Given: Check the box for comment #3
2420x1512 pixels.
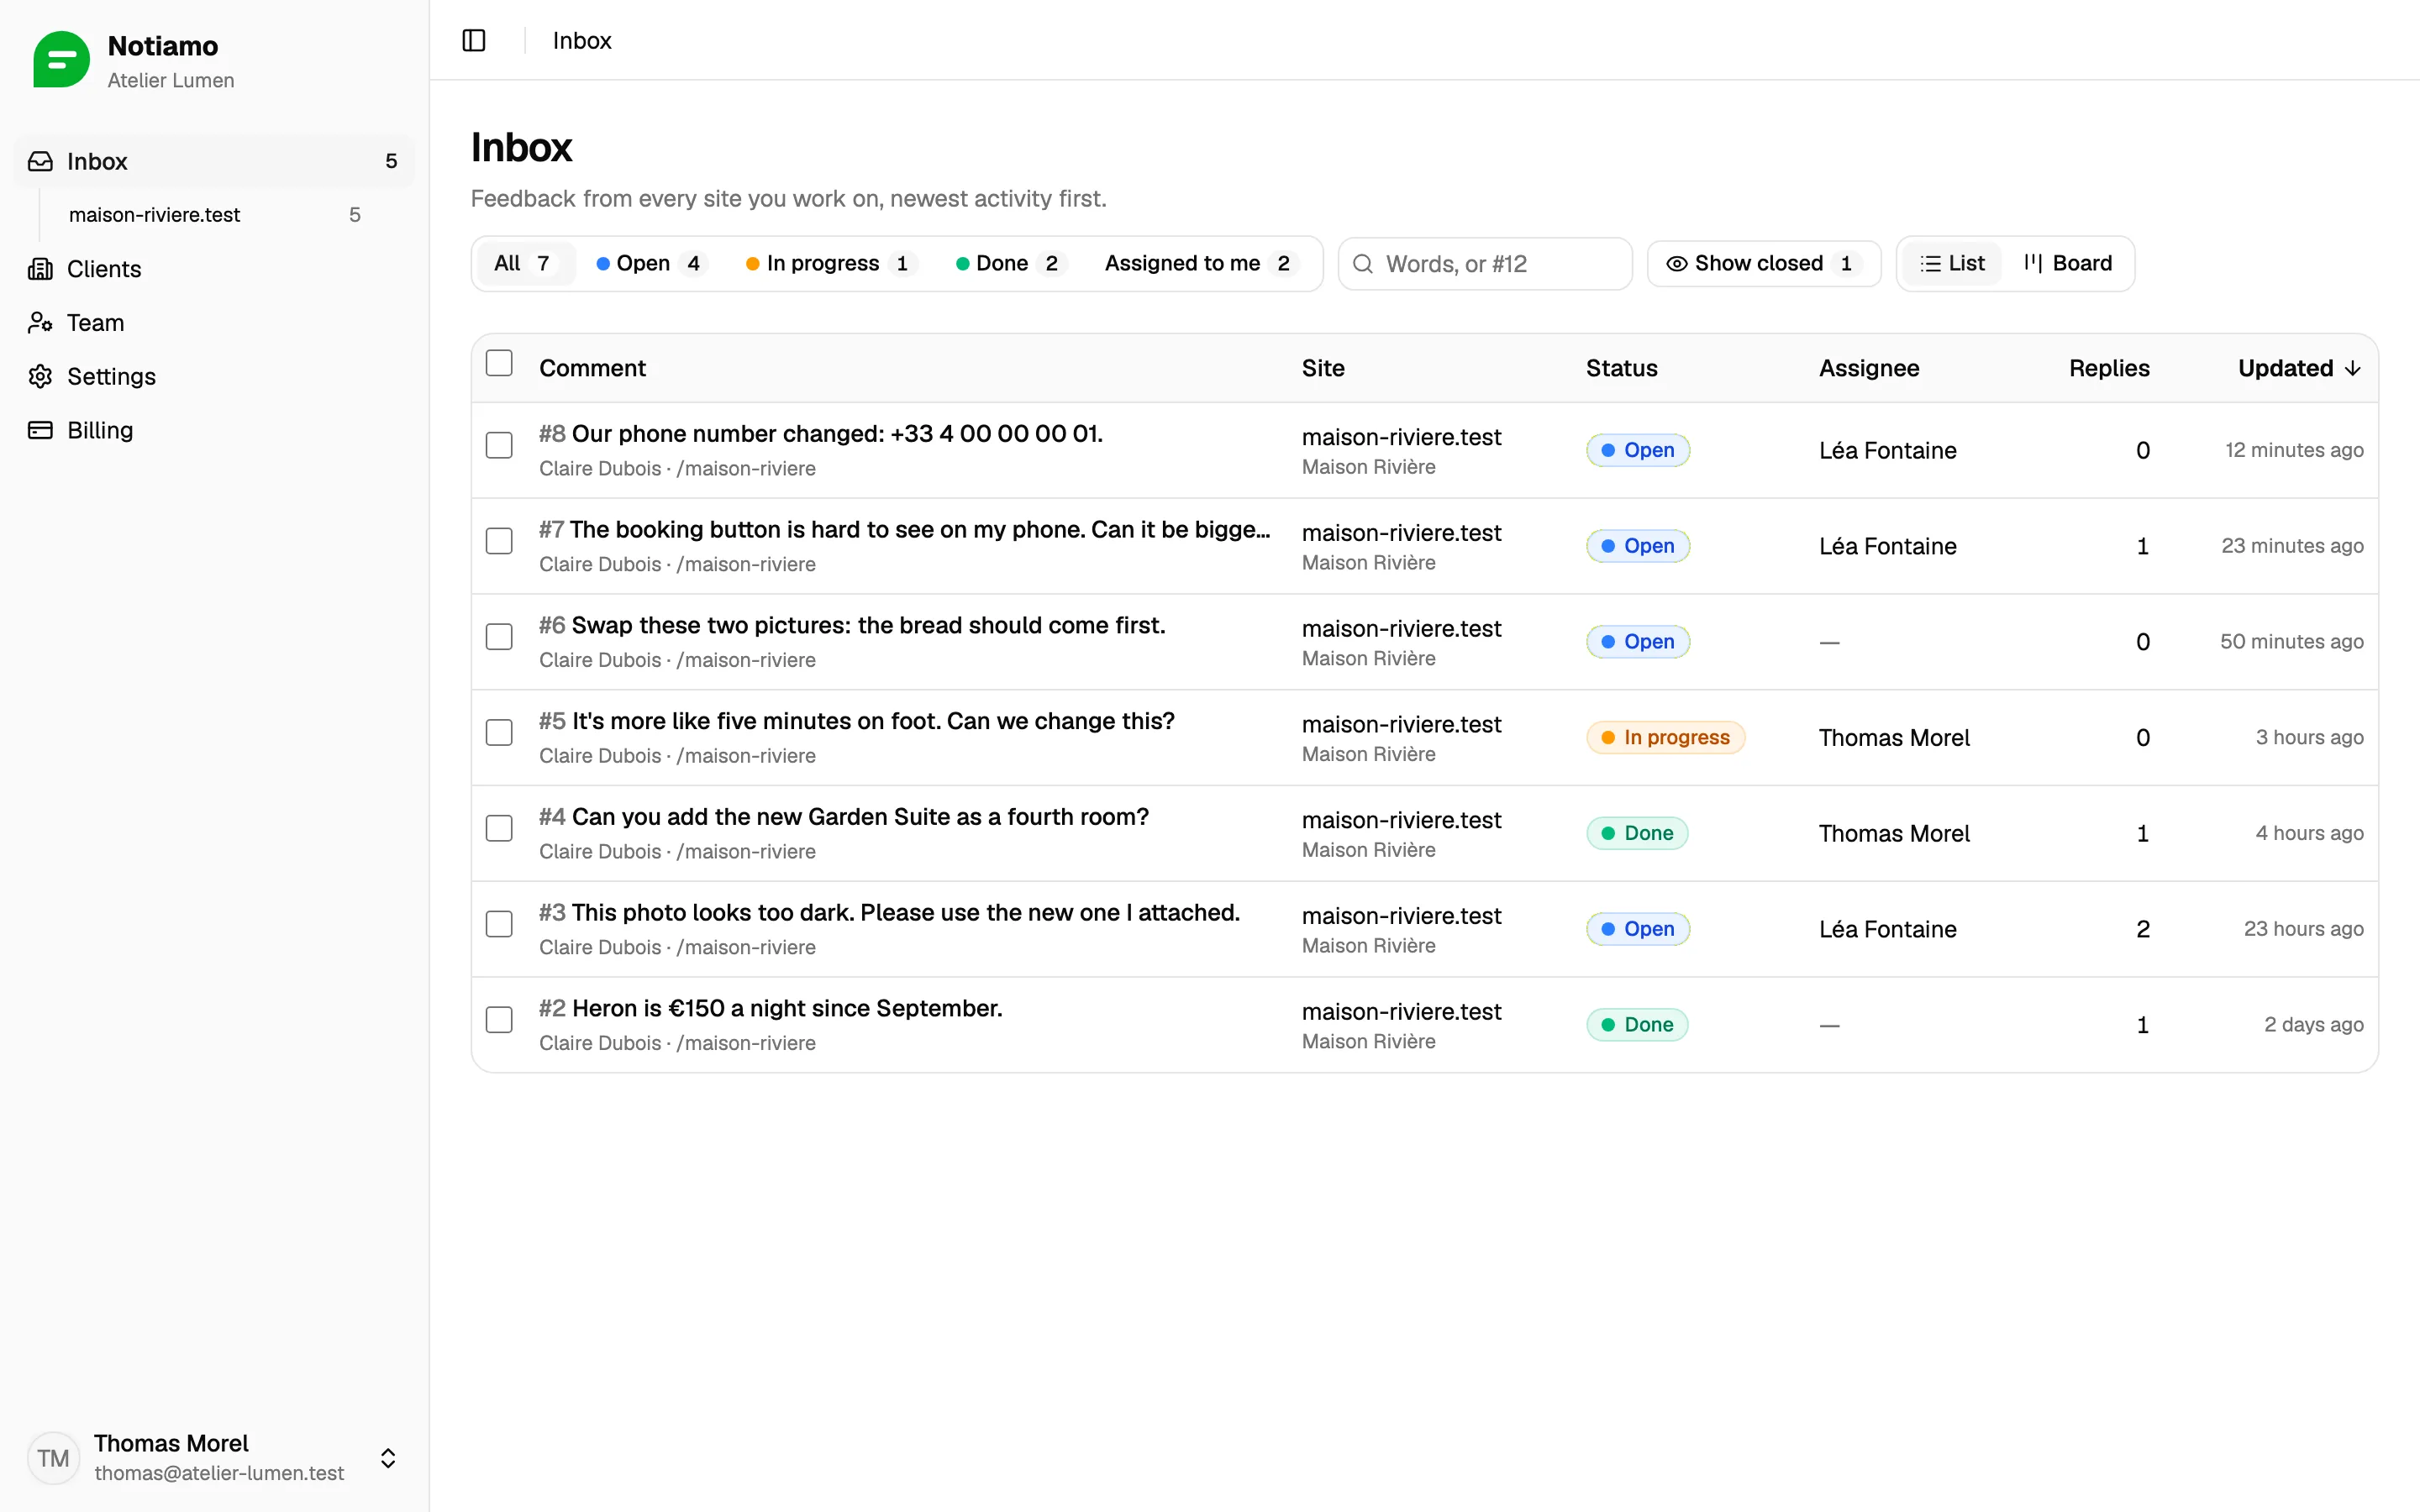Looking at the screenshot, I should [499, 924].
